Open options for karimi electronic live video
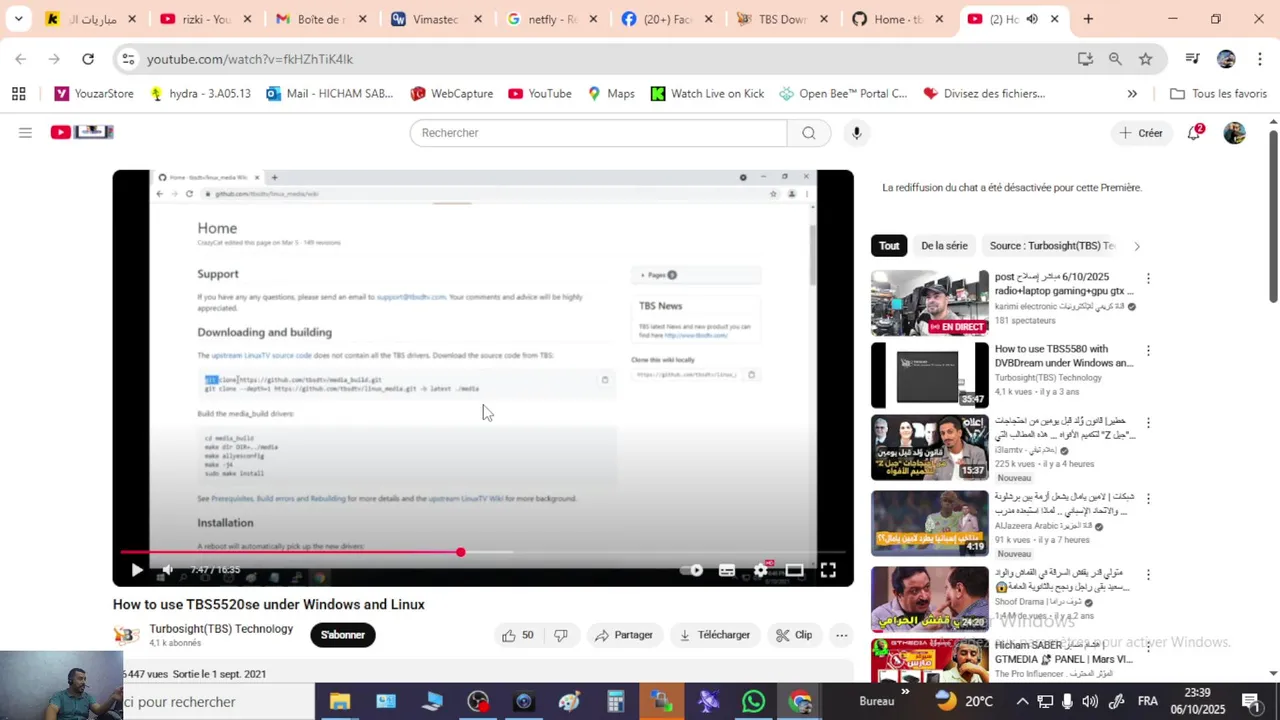This screenshot has width=1280, height=720. tap(1148, 278)
